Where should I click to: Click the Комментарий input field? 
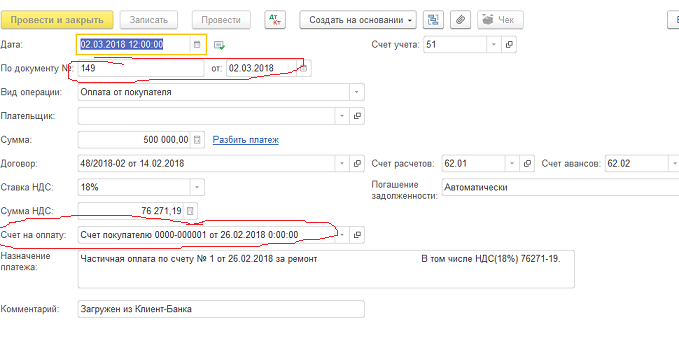click(221, 309)
